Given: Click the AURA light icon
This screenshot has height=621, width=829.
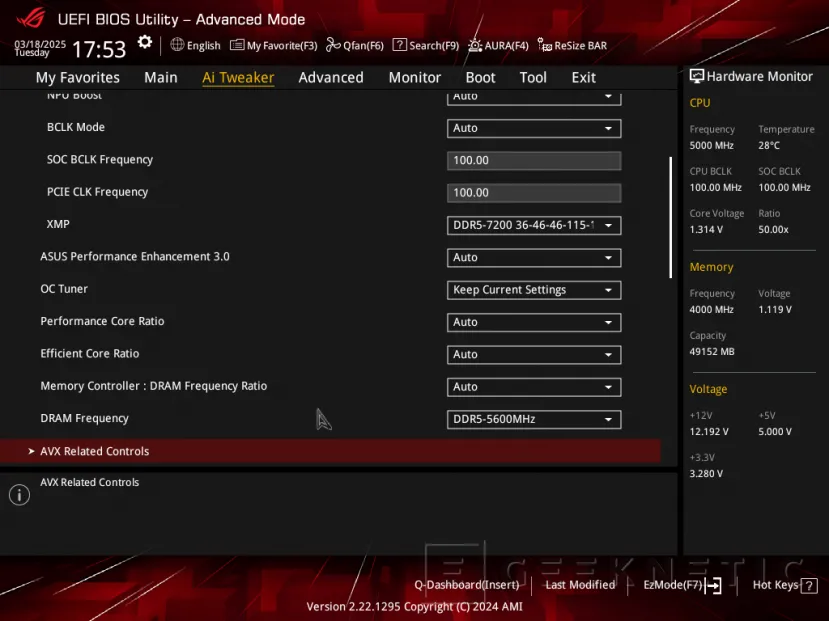Looking at the screenshot, I should click(475, 45).
